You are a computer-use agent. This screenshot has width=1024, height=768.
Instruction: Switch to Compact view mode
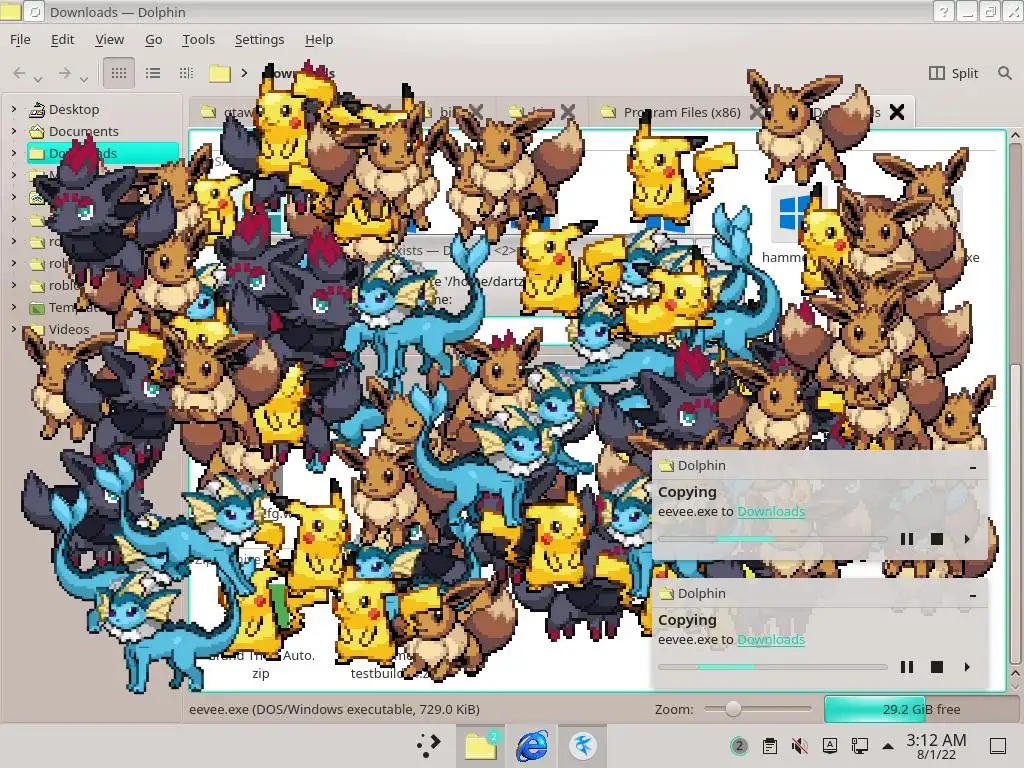pos(153,73)
